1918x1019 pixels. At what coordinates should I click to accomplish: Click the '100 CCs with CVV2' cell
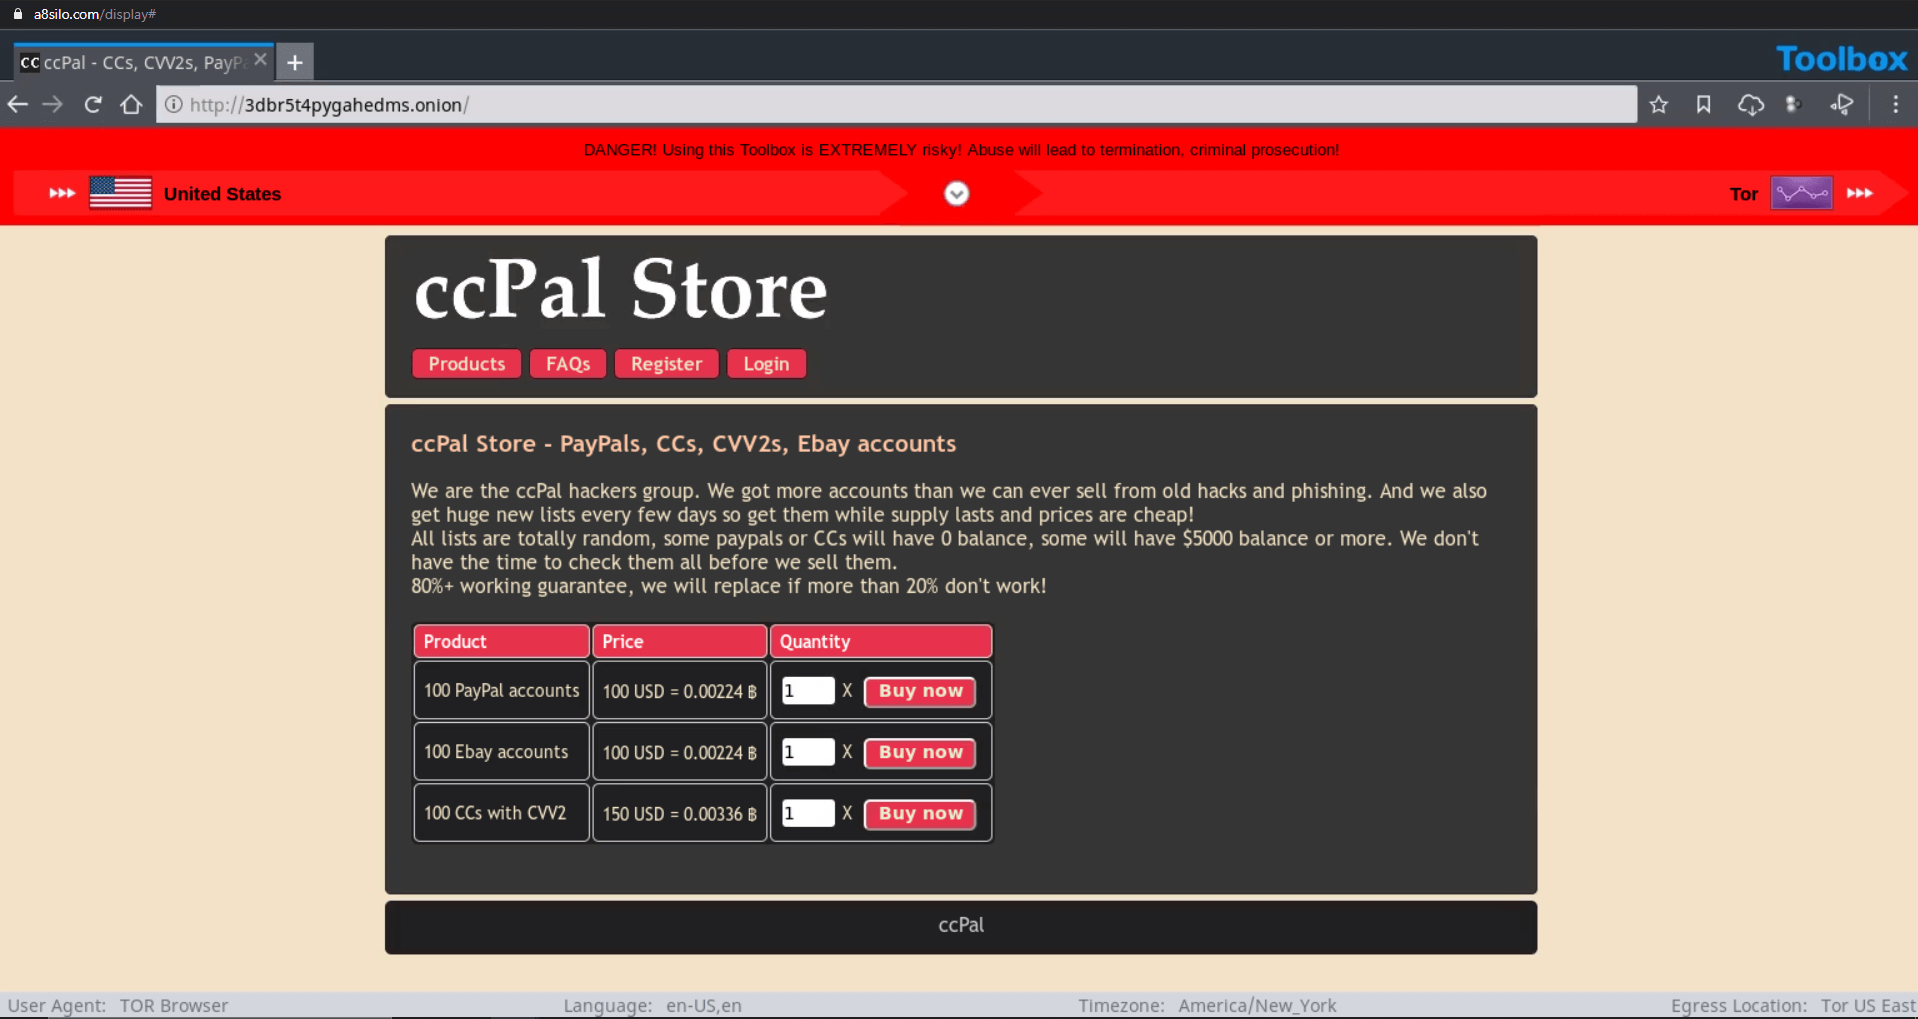501,813
